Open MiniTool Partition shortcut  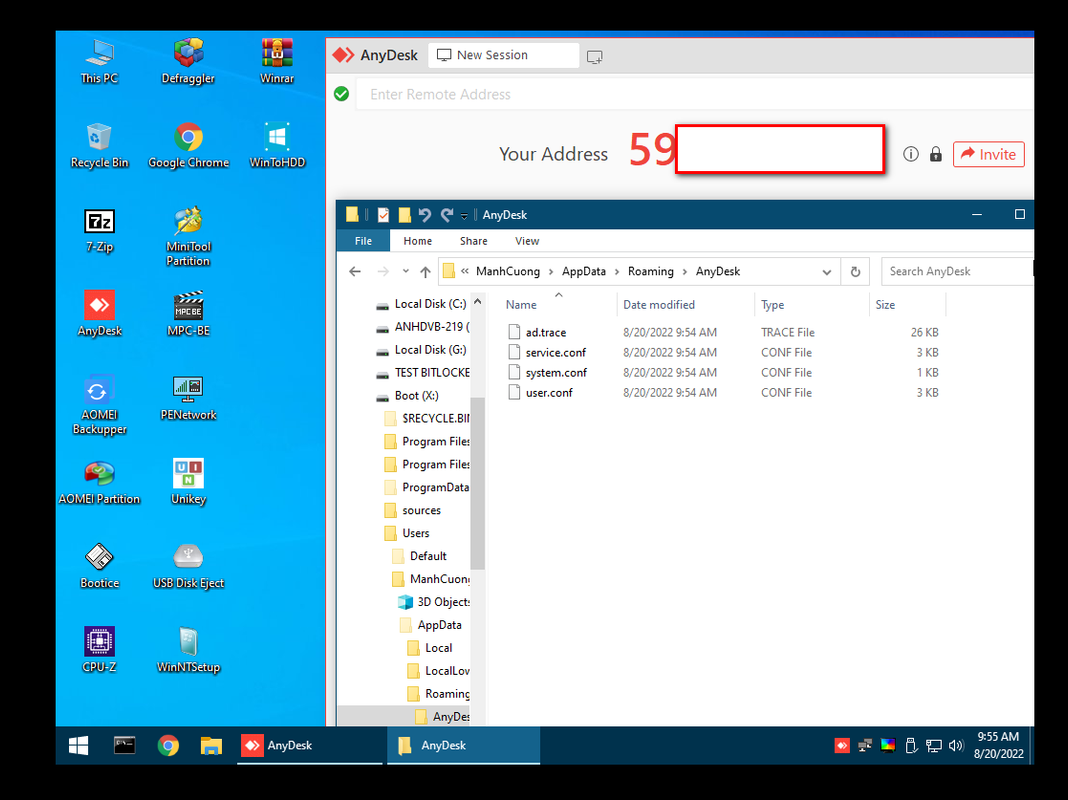pyautogui.click(x=188, y=237)
